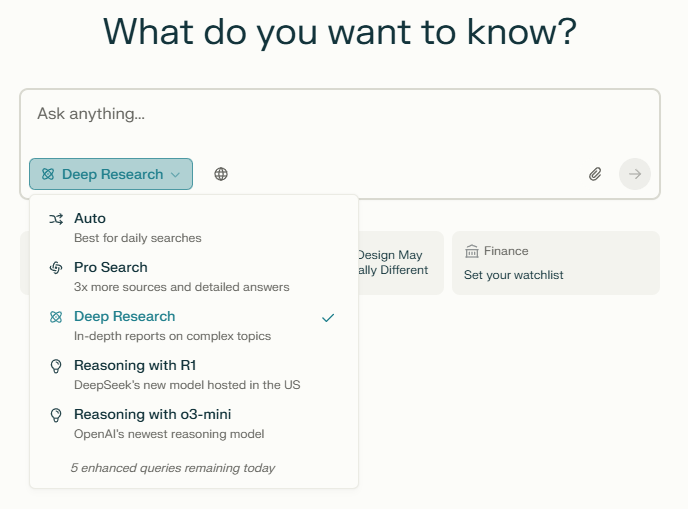The image size is (688, 509).
Task: Open the Finance watchlist card
Action: click(x=555, y=262)
